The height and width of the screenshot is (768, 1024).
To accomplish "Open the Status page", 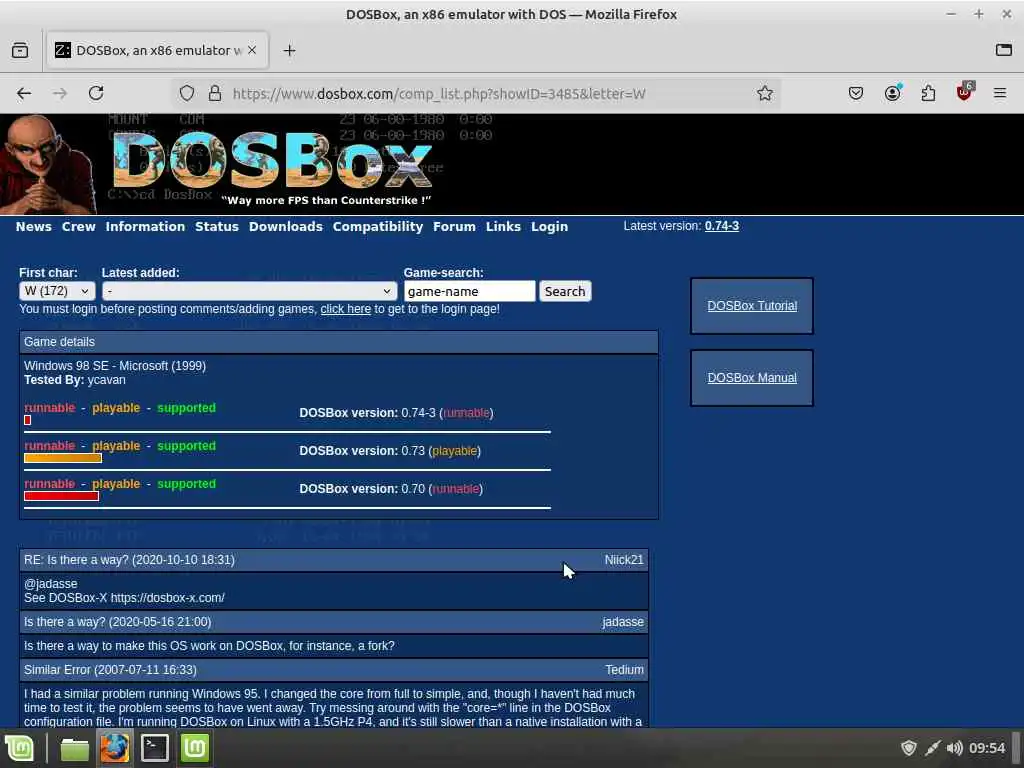I will pos(217,227).
